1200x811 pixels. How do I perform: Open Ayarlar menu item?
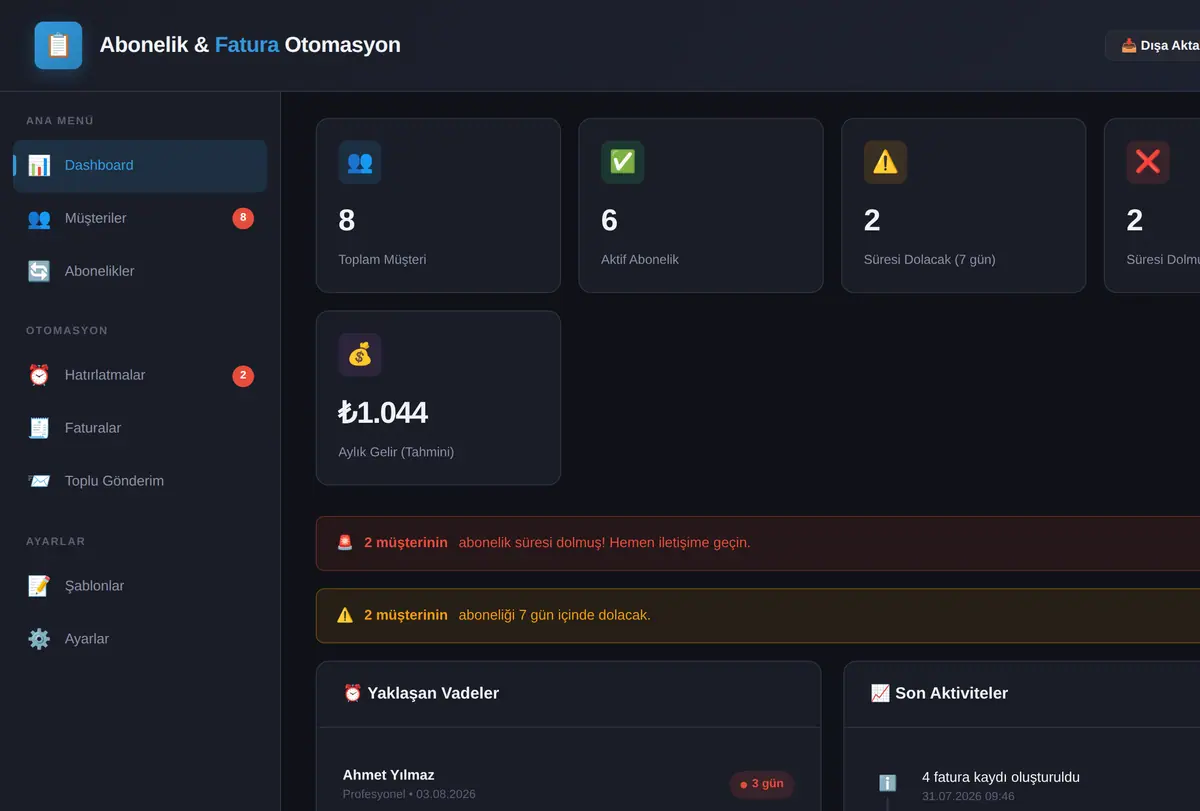140,640
